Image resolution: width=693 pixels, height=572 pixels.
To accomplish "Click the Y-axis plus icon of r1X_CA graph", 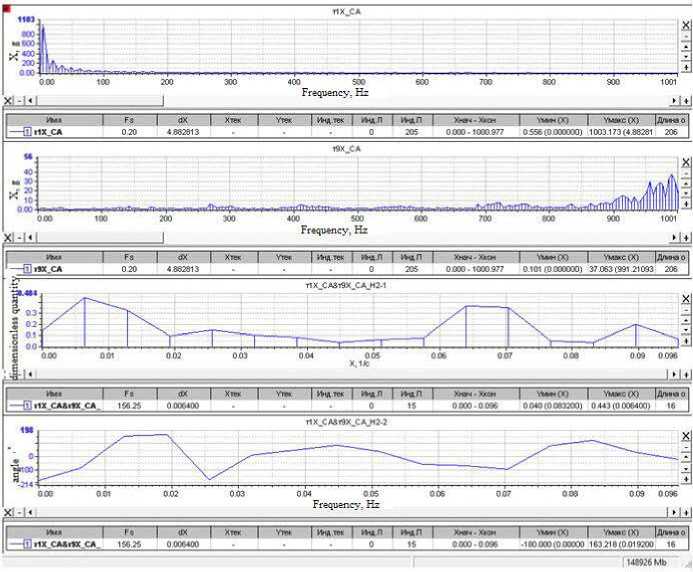I will [685, 68].
